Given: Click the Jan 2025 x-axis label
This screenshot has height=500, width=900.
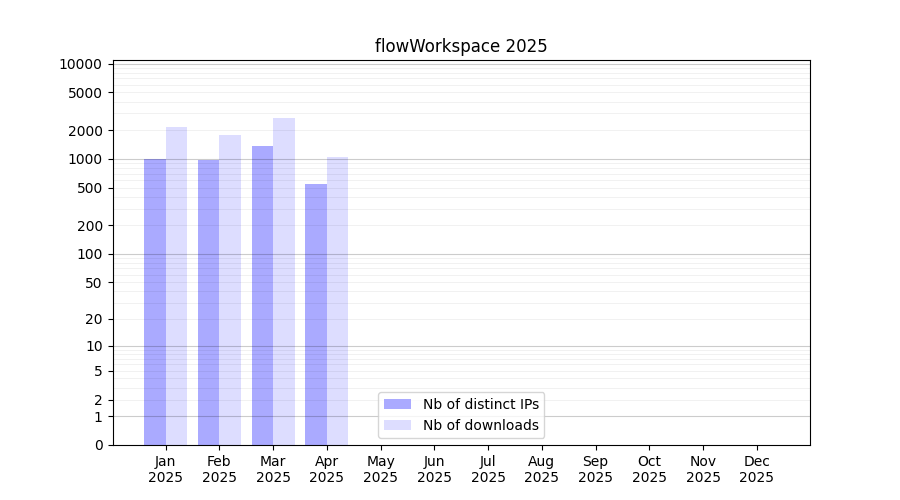Looking at the screenshot, I should tap(166, 469).
